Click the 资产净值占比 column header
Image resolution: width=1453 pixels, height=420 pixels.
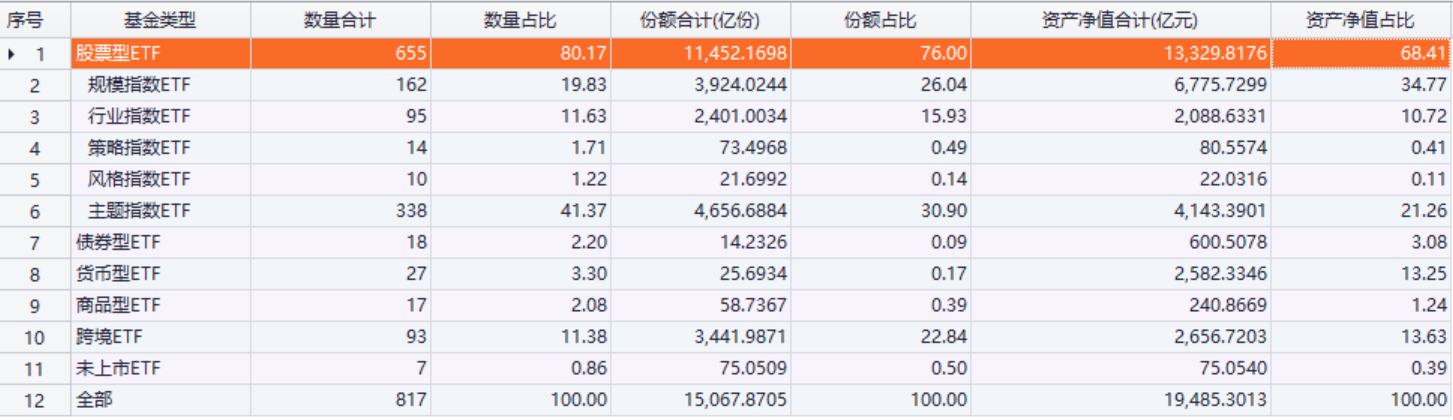pyautogui.click(x=1360, y=20)
